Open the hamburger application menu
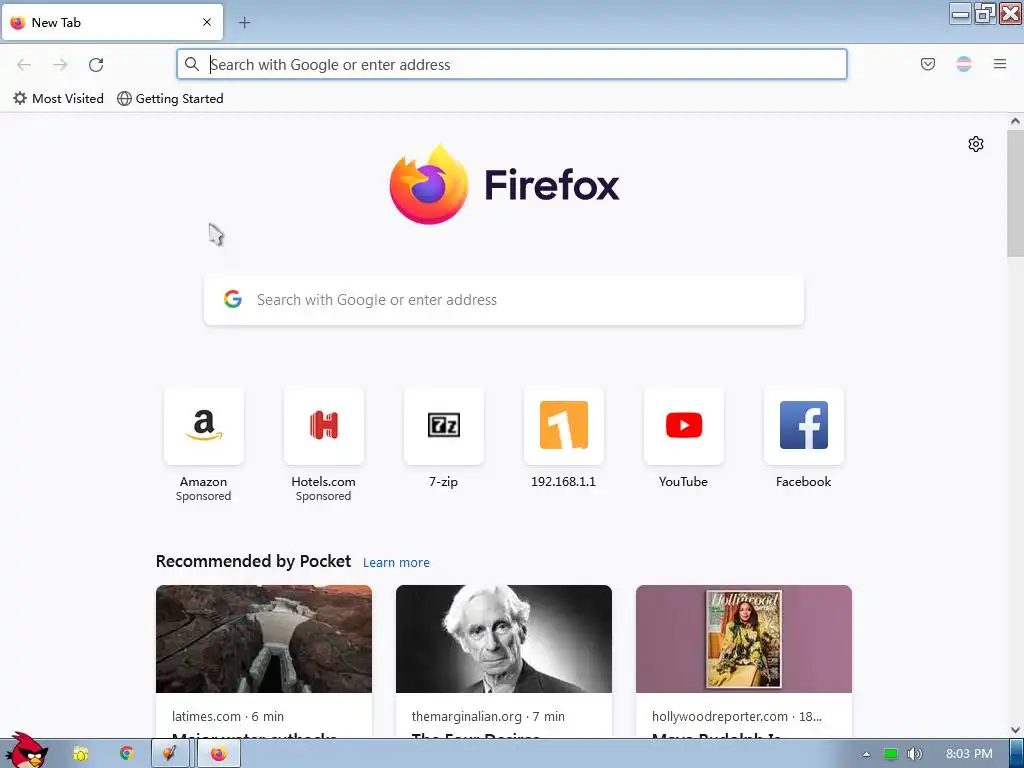 pyautogui.click(x=1000, y=64)
